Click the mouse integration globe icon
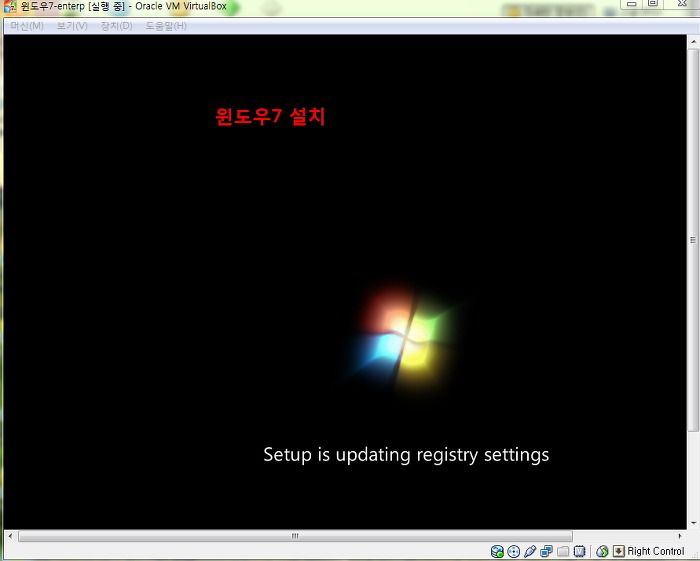Screen dimensions: 700x561 pyautogui.click(x=602, y=551)
